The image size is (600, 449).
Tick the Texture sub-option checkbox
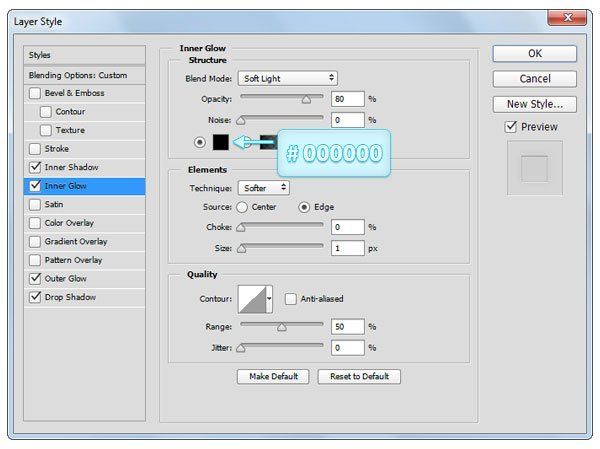(x=46, y=130)
